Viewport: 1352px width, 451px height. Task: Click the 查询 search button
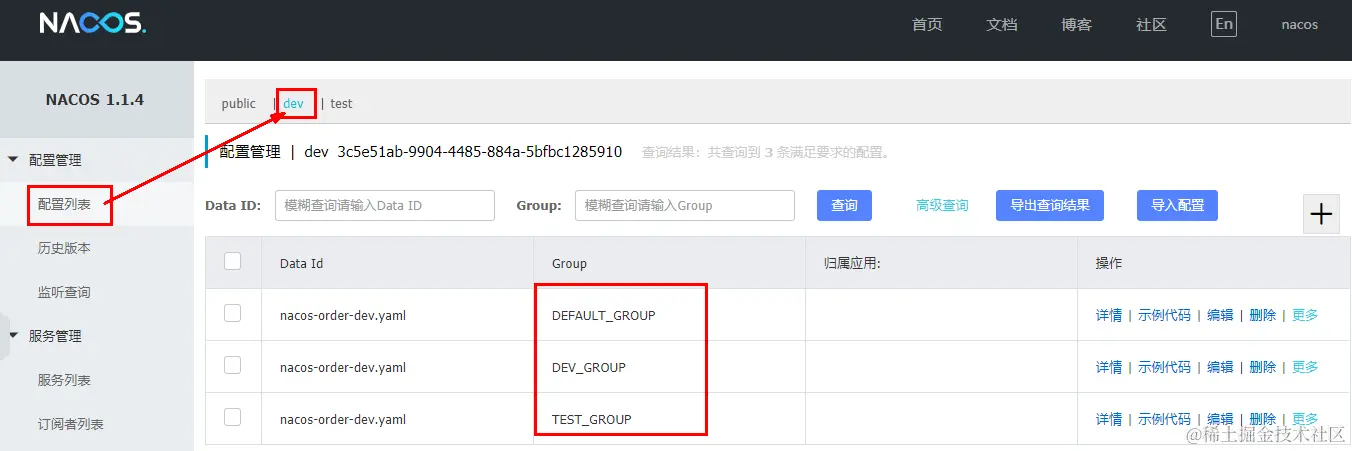[844, 205]
